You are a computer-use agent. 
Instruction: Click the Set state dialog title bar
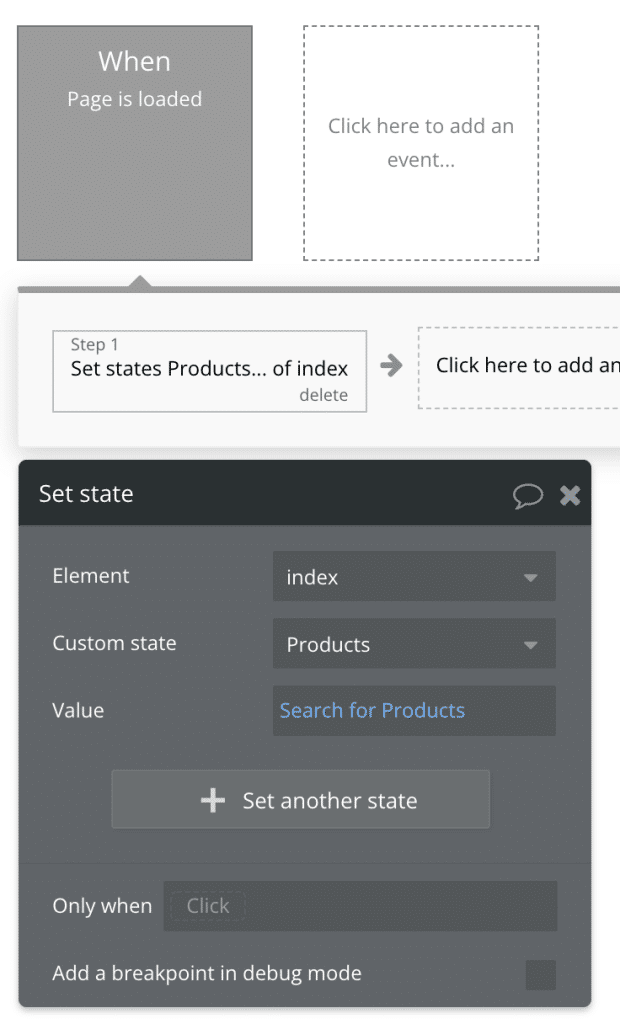[250, 495]
